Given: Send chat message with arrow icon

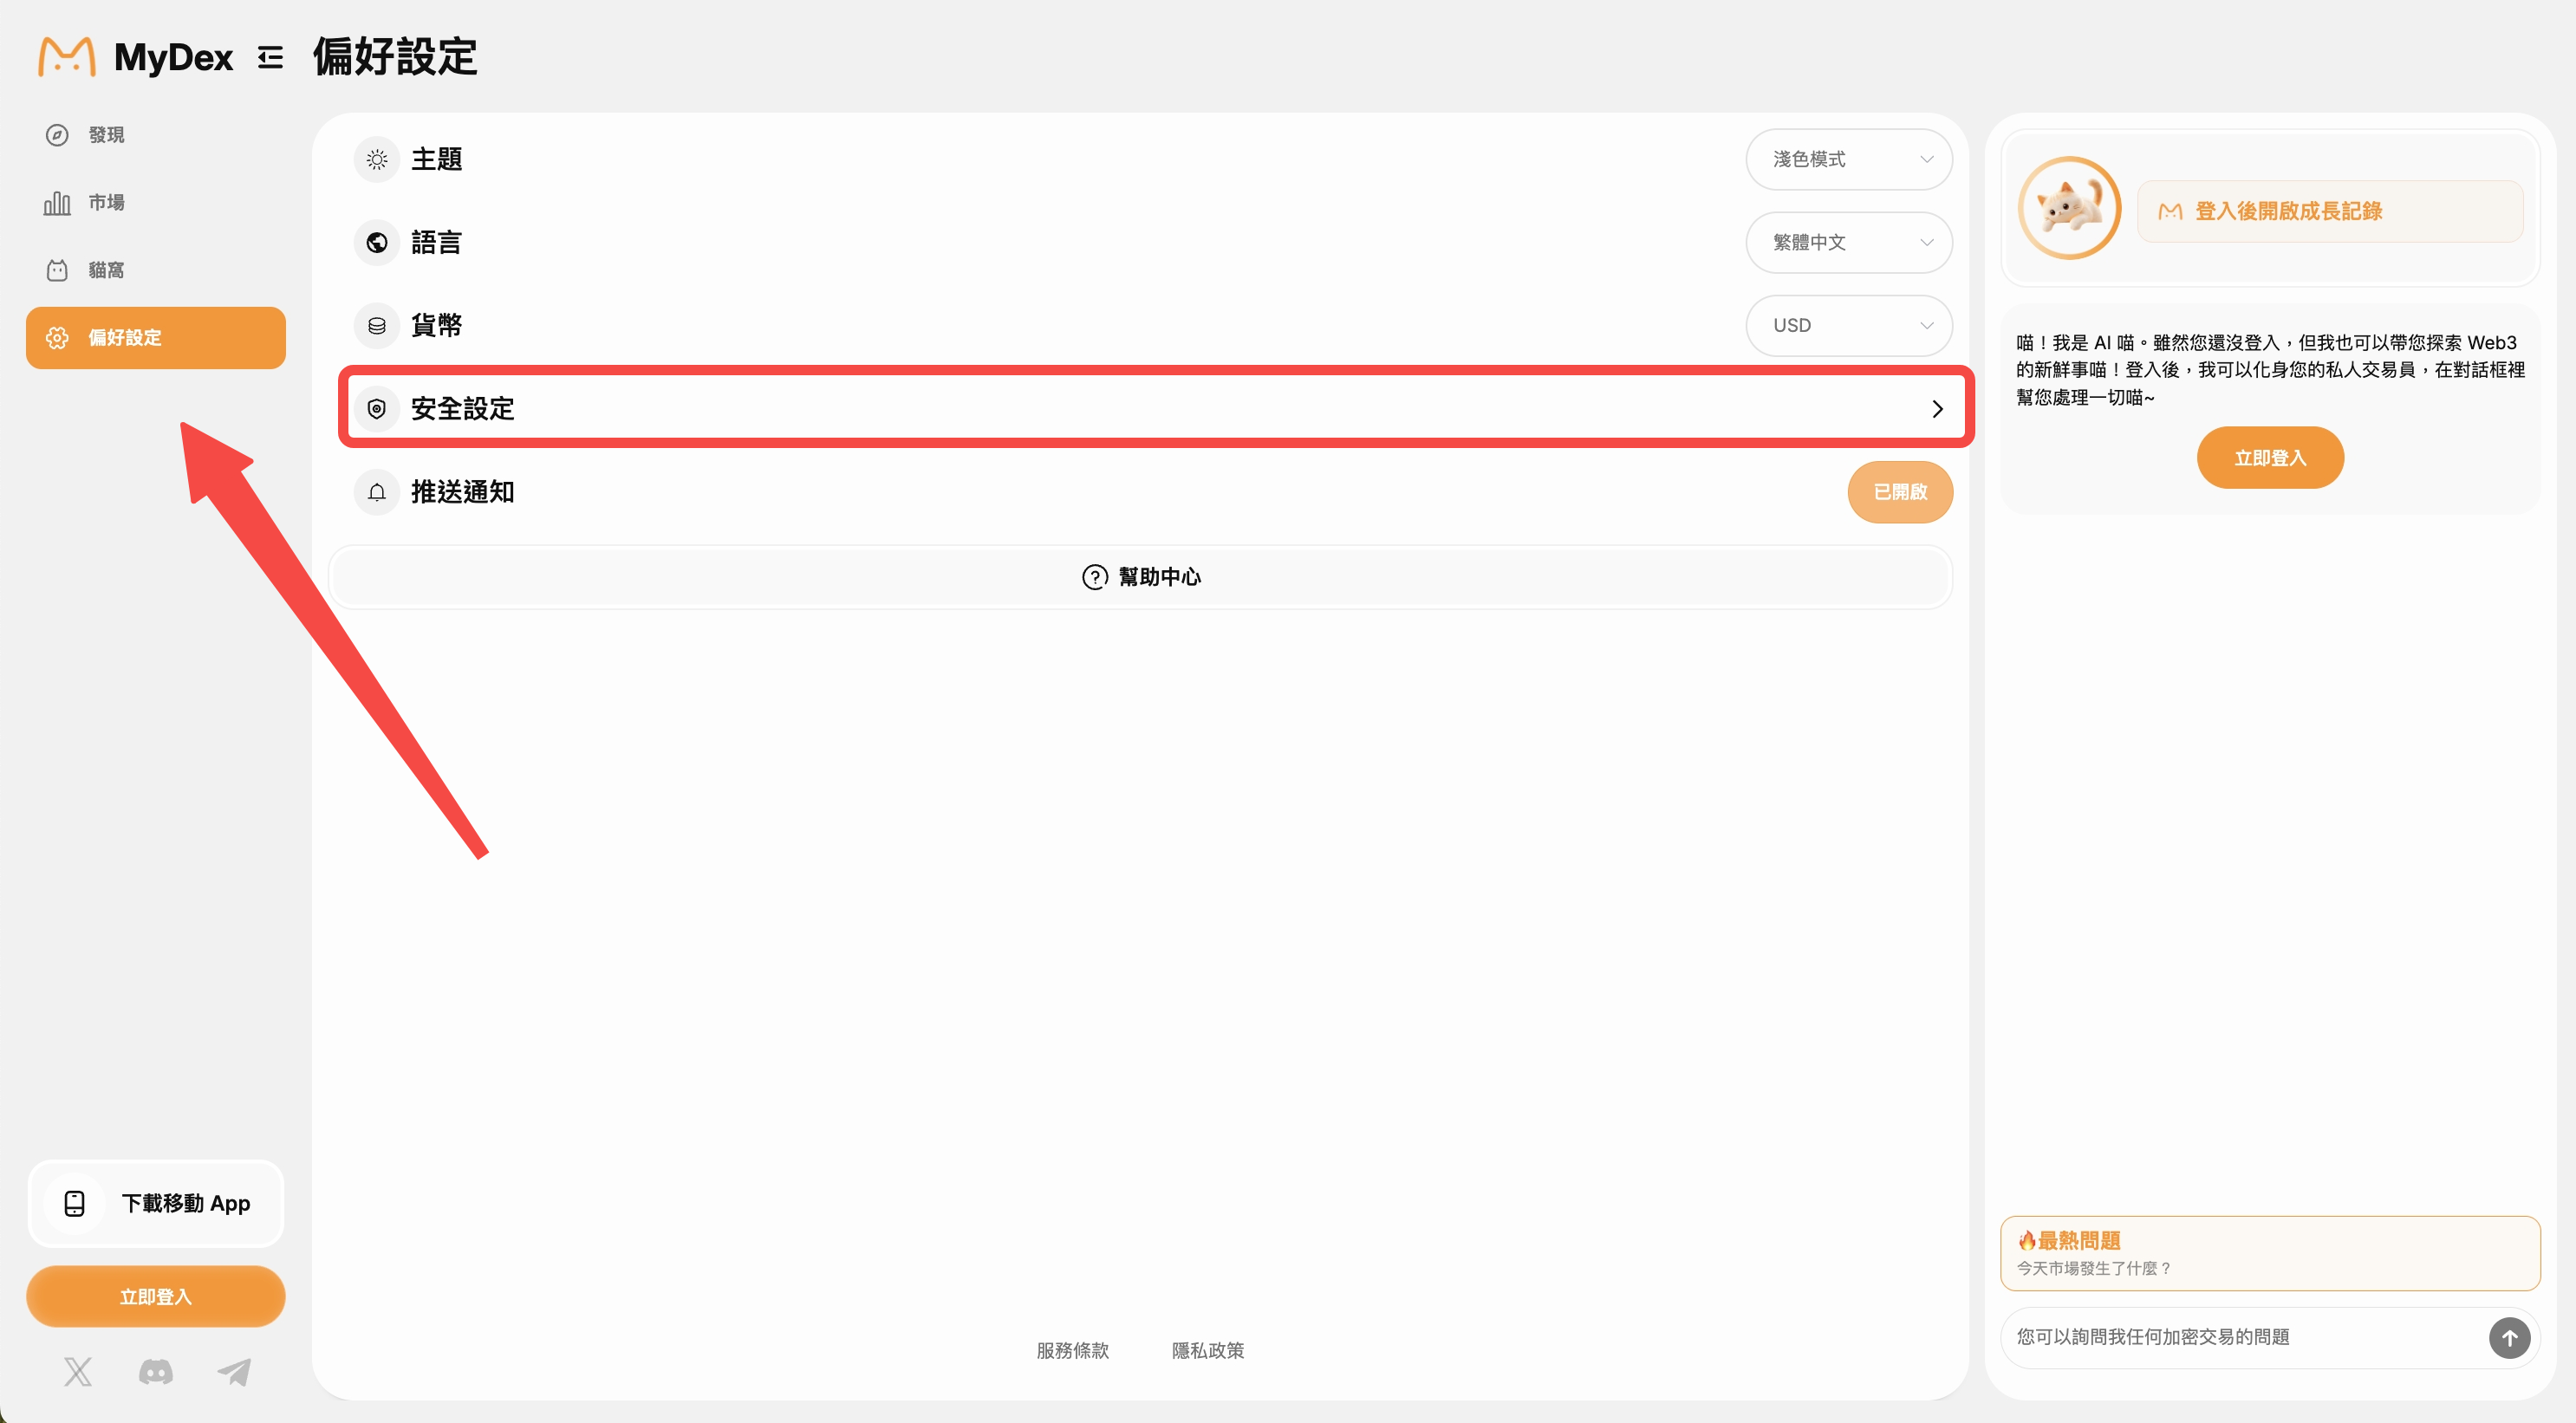Looking at the screenshot, I should (2509, 1337).
